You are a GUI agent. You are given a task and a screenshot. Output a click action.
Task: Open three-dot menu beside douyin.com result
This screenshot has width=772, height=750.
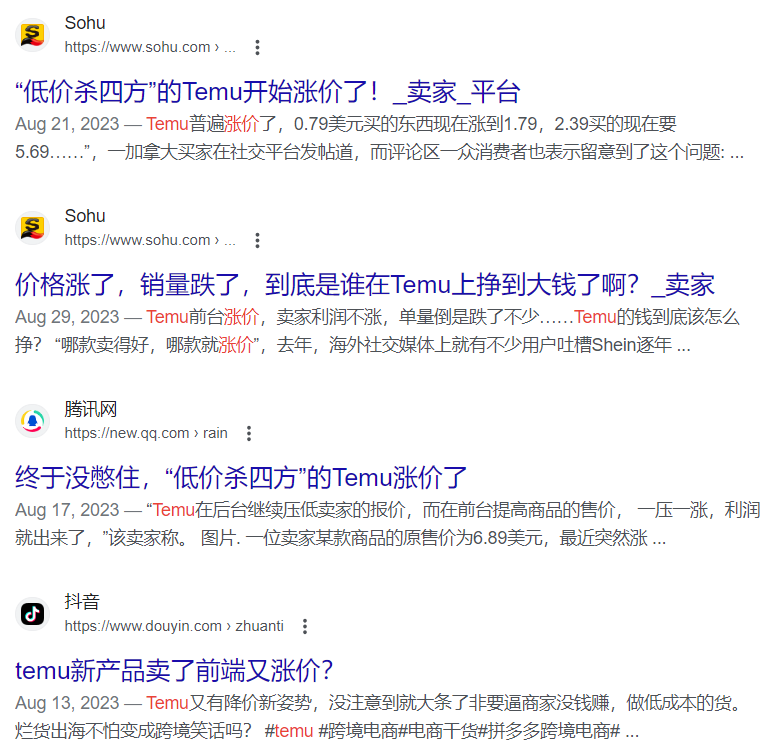(305, 626)
